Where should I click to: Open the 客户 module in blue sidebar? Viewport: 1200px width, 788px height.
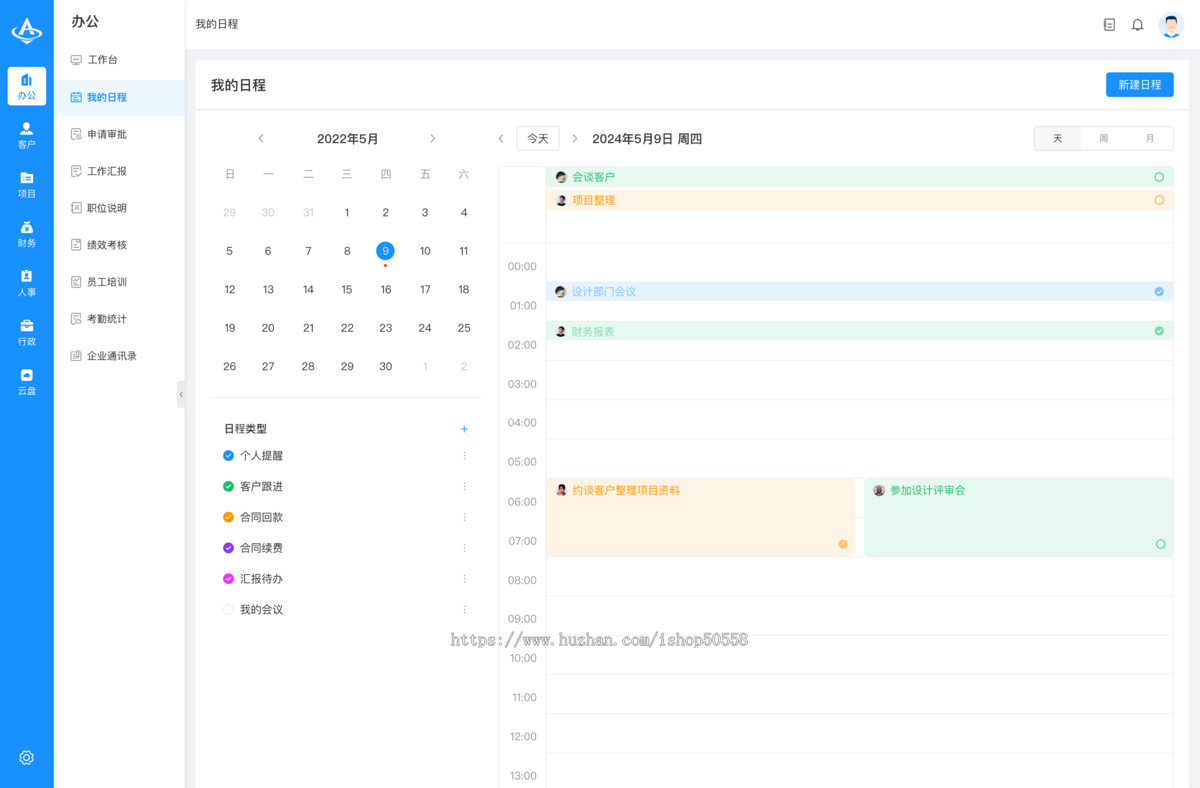click(x=27, y=135)
